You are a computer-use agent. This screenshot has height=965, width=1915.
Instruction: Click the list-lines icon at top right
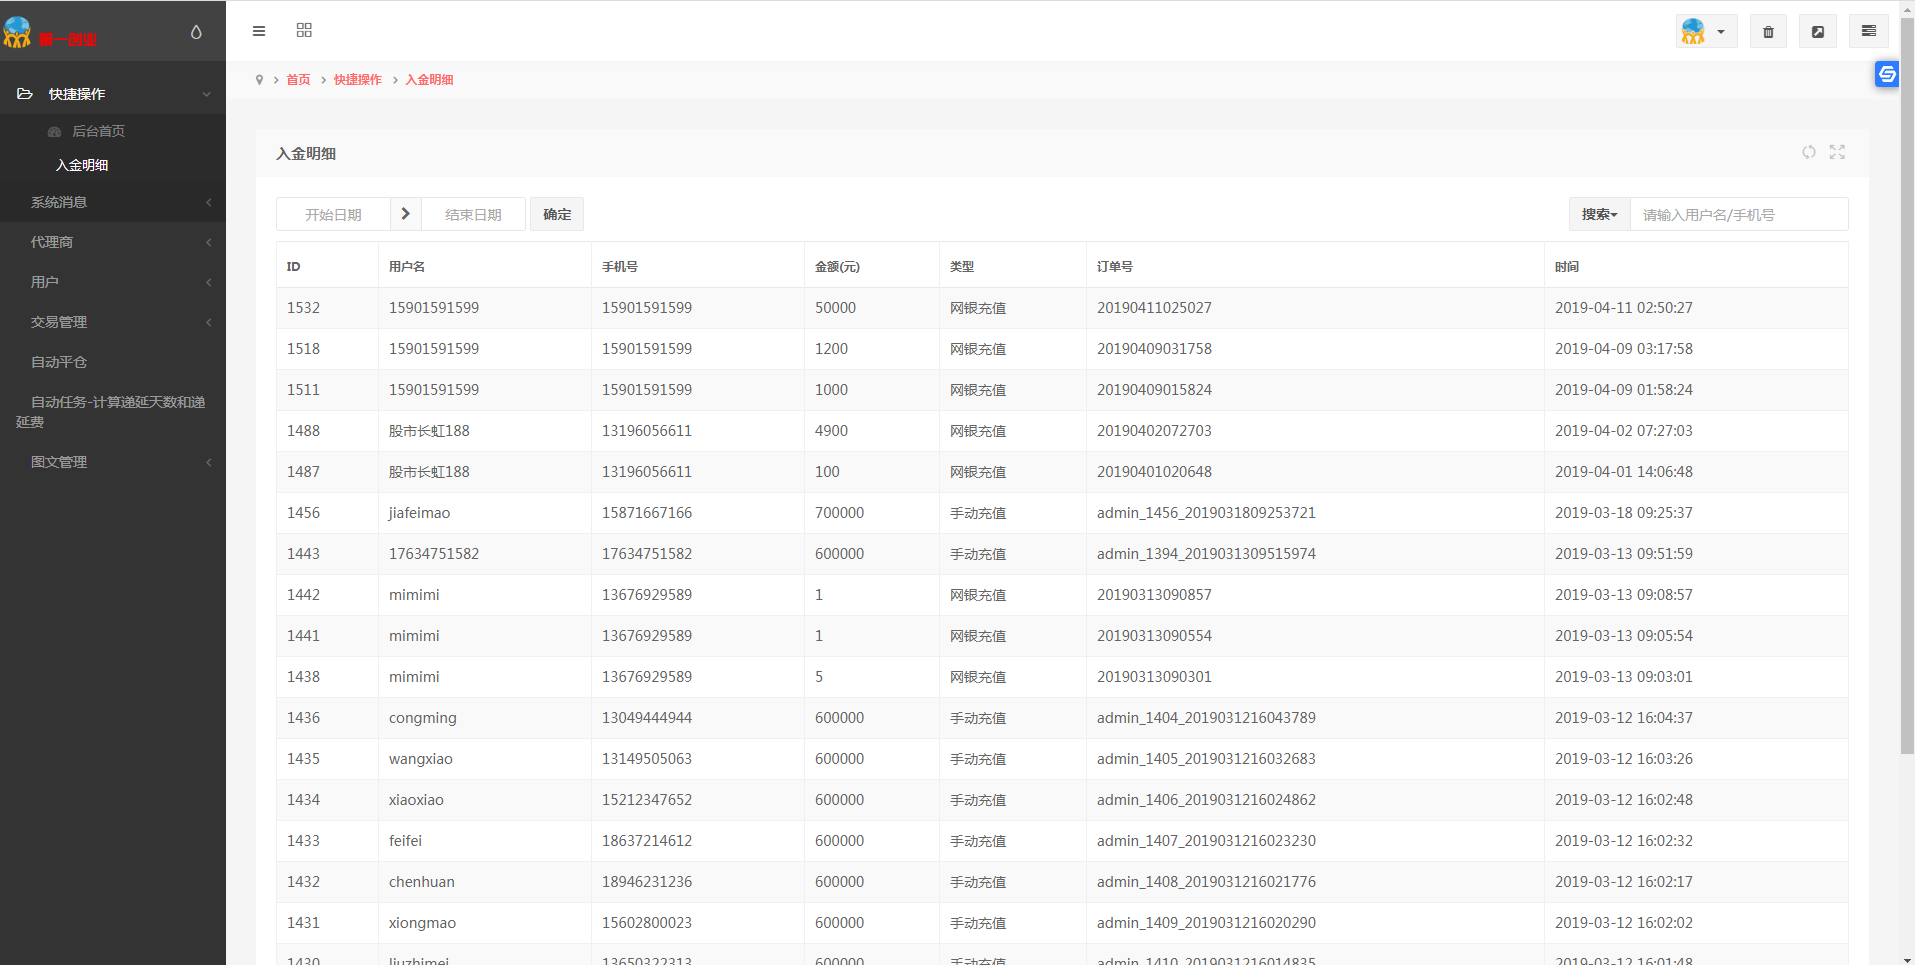tap(1868, 32)
